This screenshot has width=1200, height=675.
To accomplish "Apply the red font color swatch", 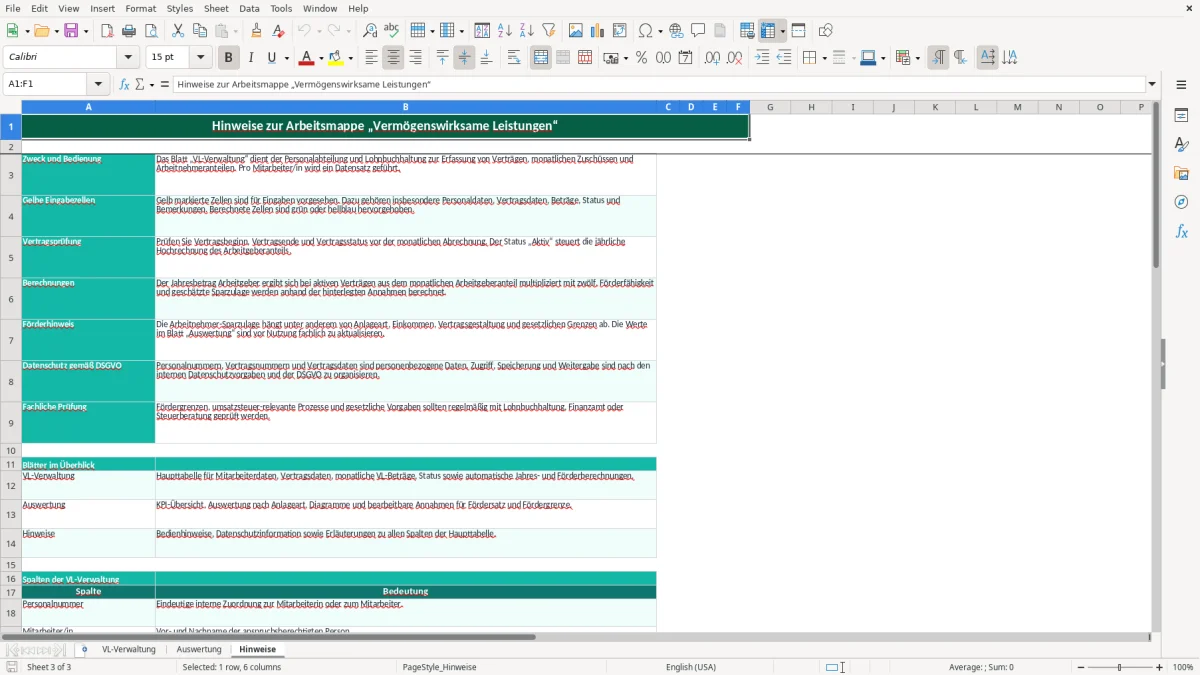I will 308,58.
